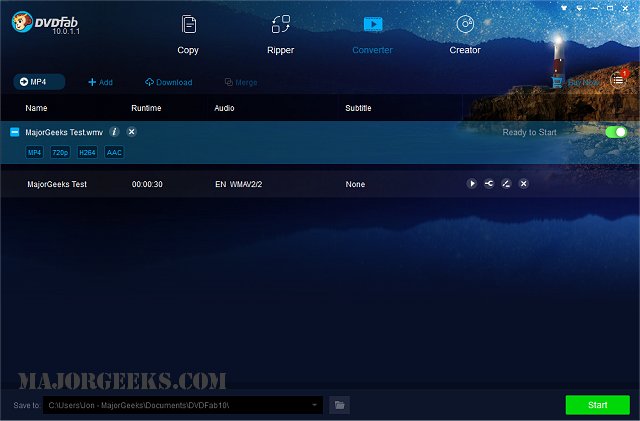Switch to the Ripper module
Viewport: 640px width, 421px height.
(x=280, y=35)
